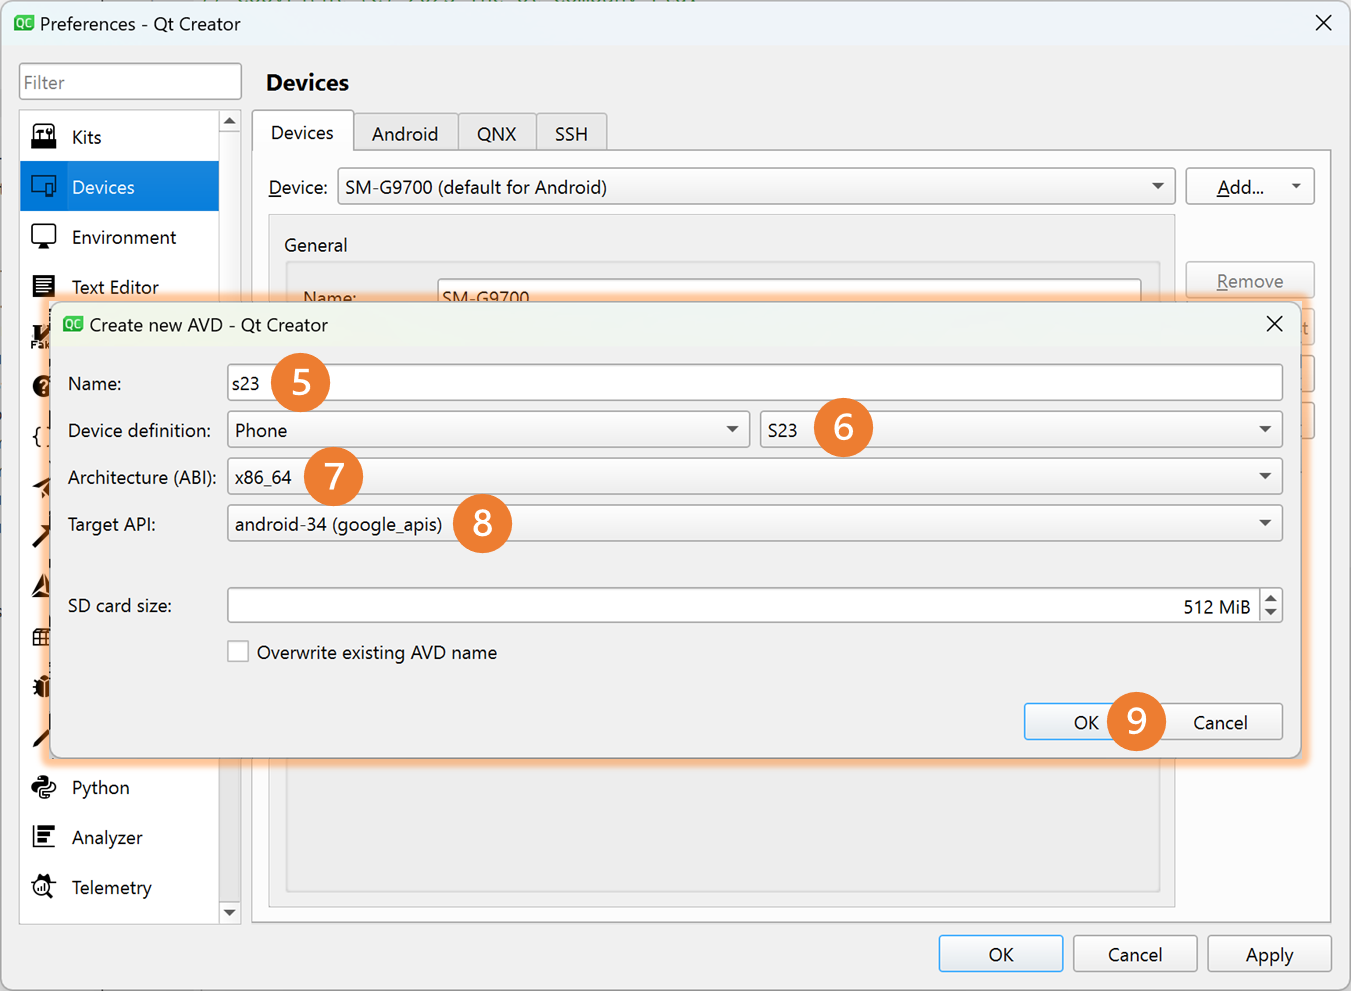Select Kits in the preferences list

[x=119, y=136]
